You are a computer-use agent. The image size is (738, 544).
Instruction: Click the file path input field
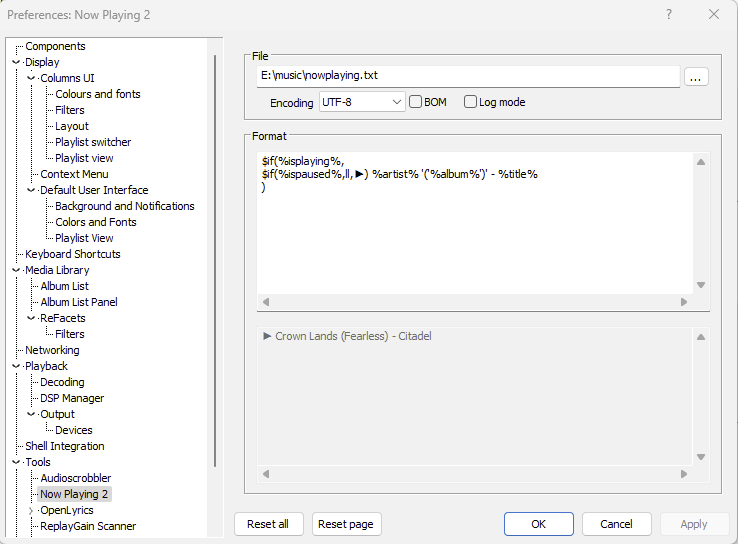coord(468,76)
